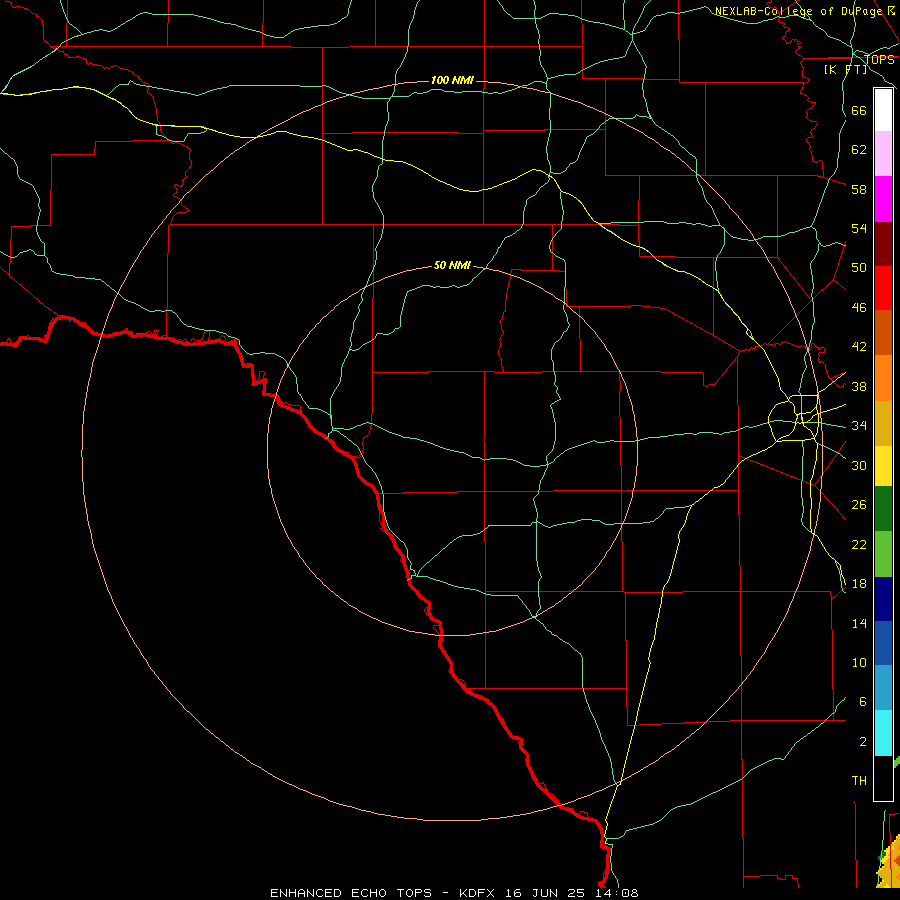Click the burnt orange legend swatch
The height and width of the screenshot is (900, 900).
tap(883, 332)
